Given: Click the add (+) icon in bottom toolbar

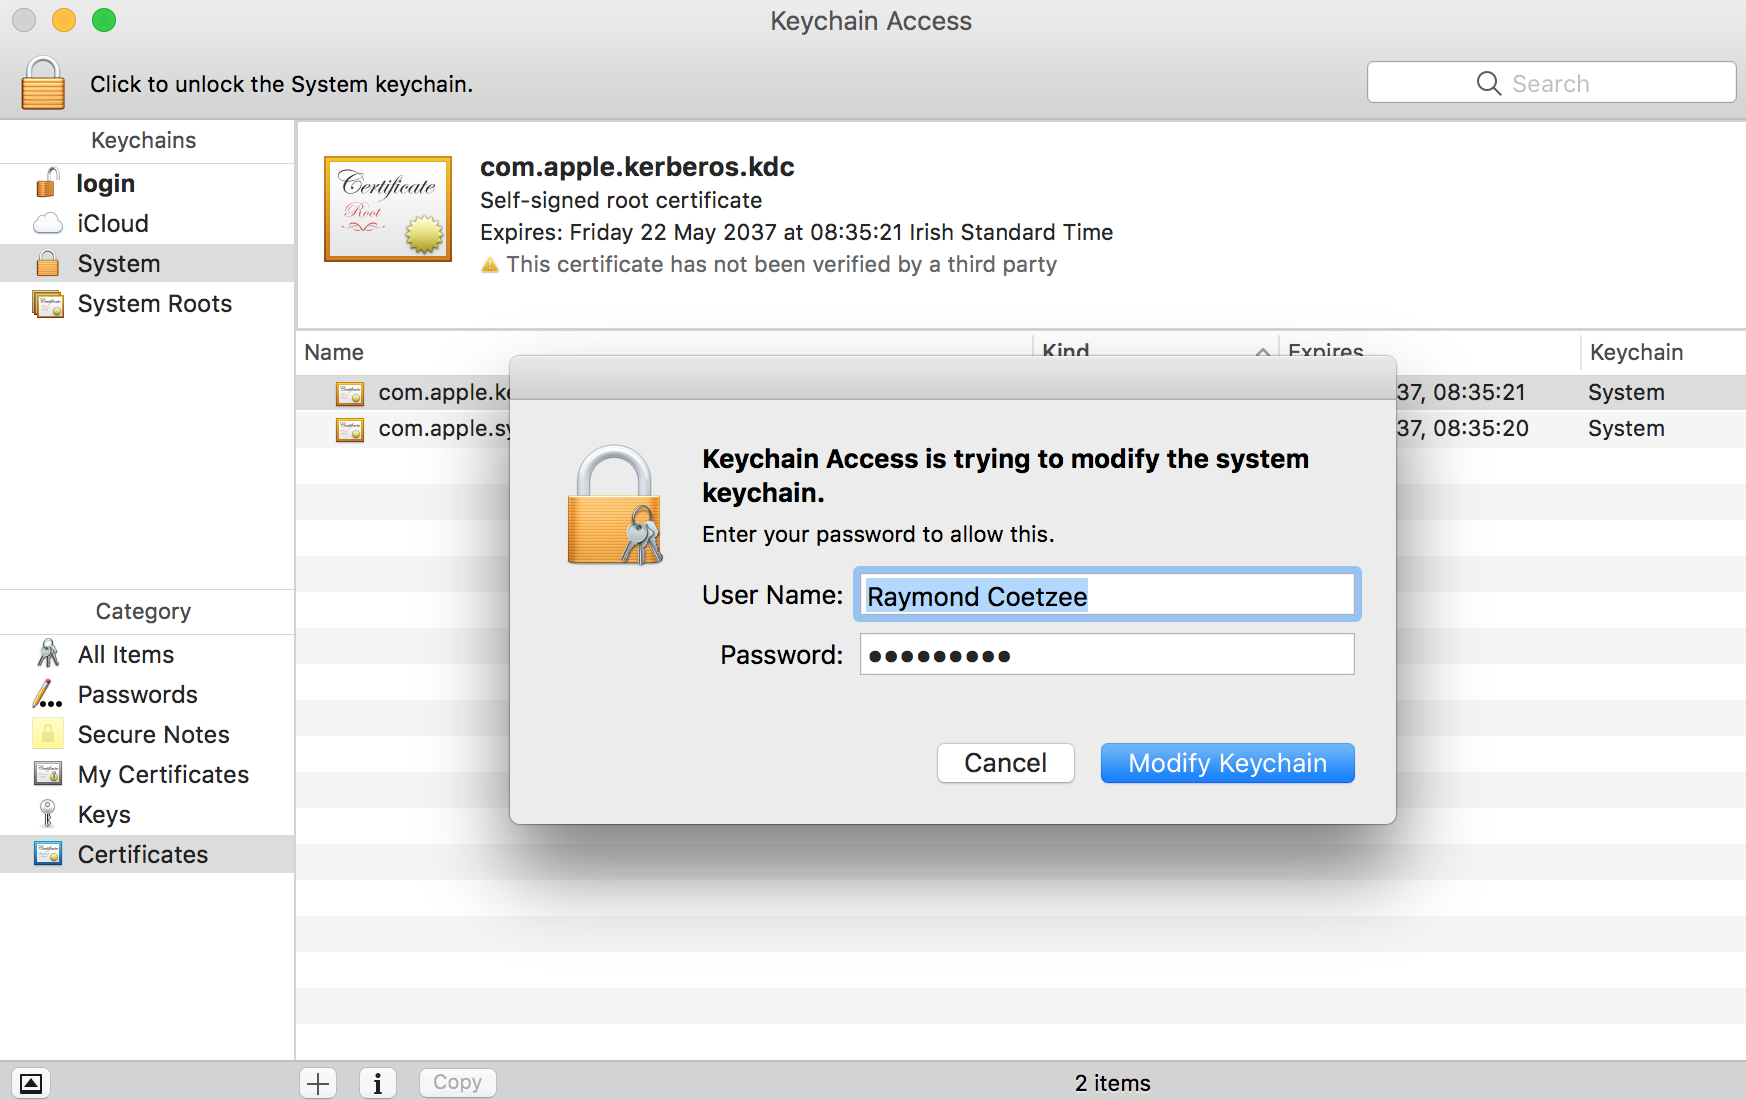Looking at the screenshot, I should (x=317, y=1083).
